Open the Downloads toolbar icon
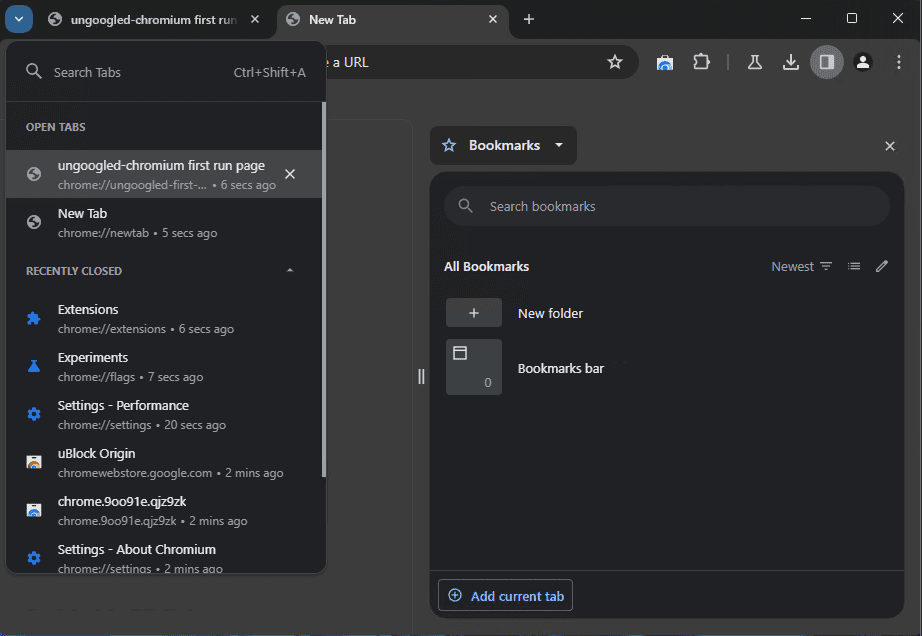 point(791,62)
